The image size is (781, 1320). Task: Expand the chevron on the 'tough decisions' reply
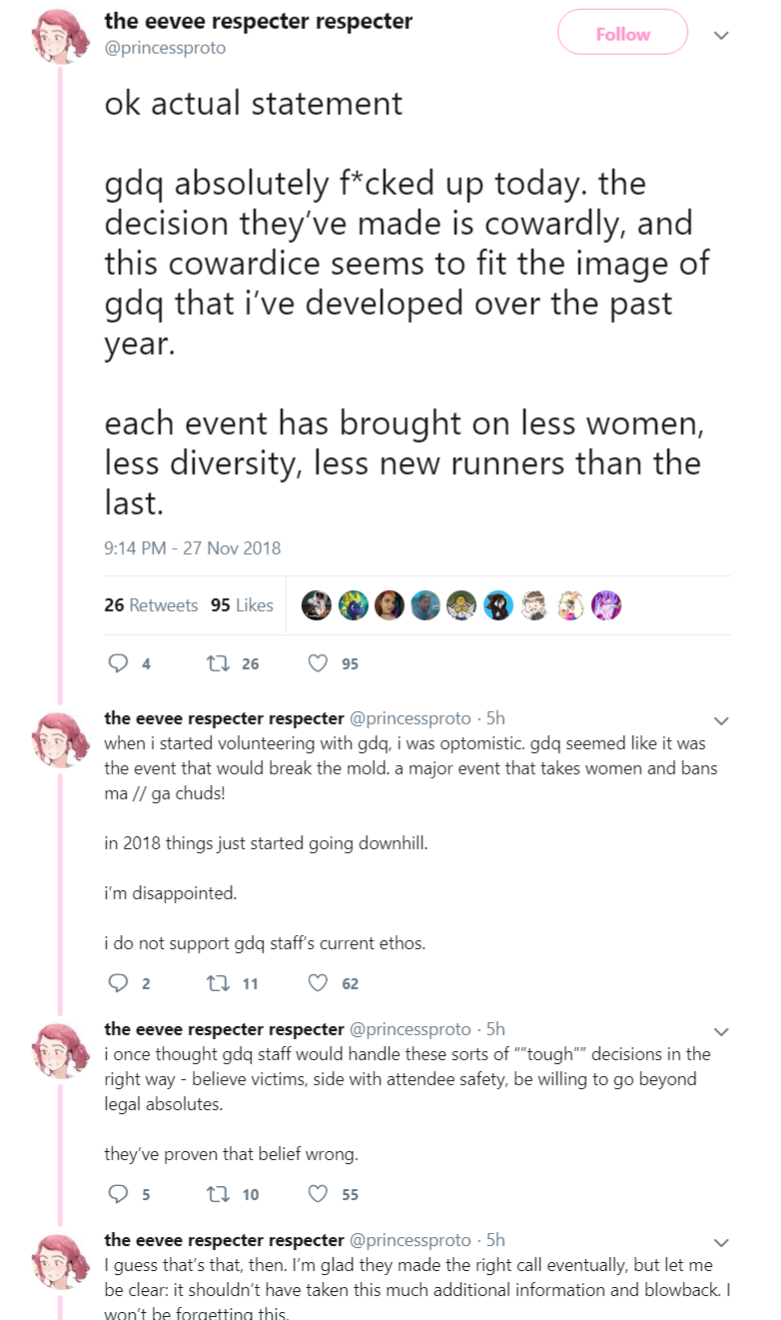[x=721, y=1031]
